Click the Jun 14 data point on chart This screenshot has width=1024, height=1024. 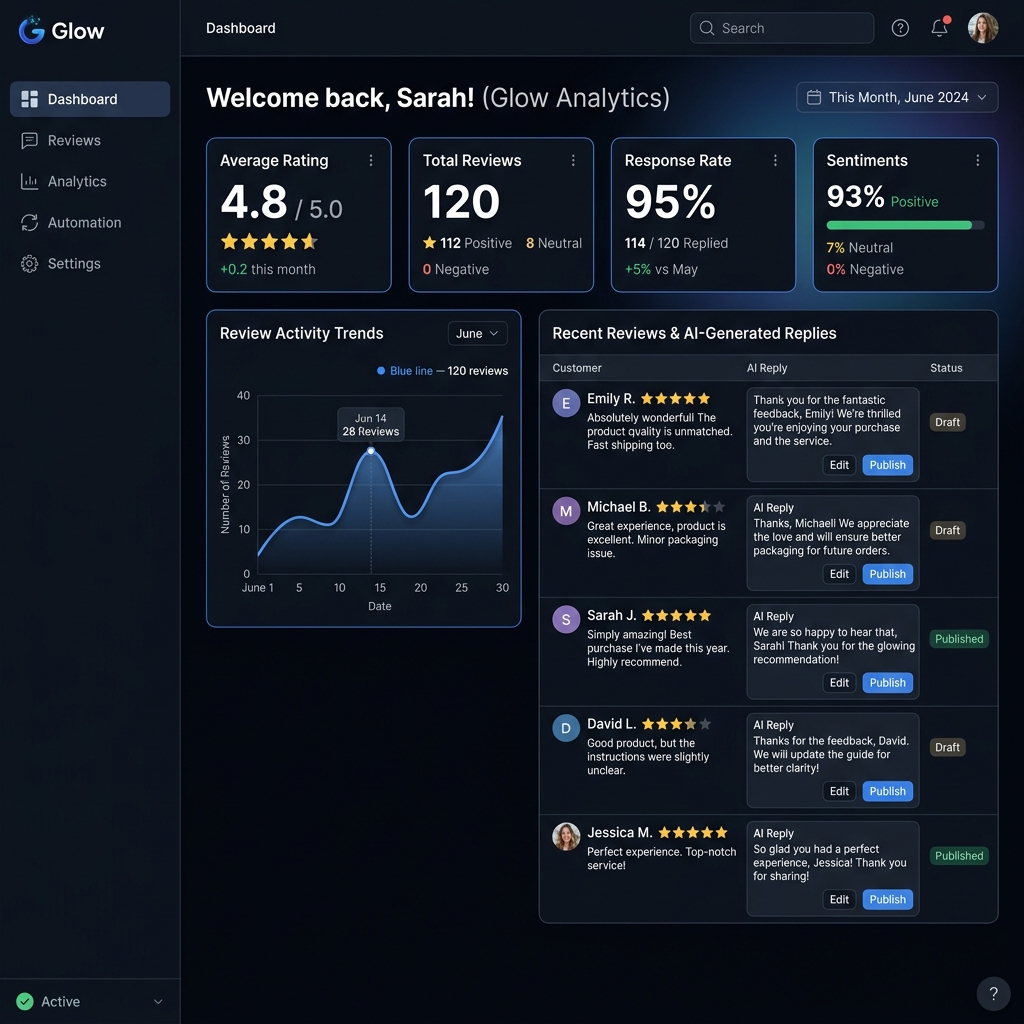click(371, 451)
